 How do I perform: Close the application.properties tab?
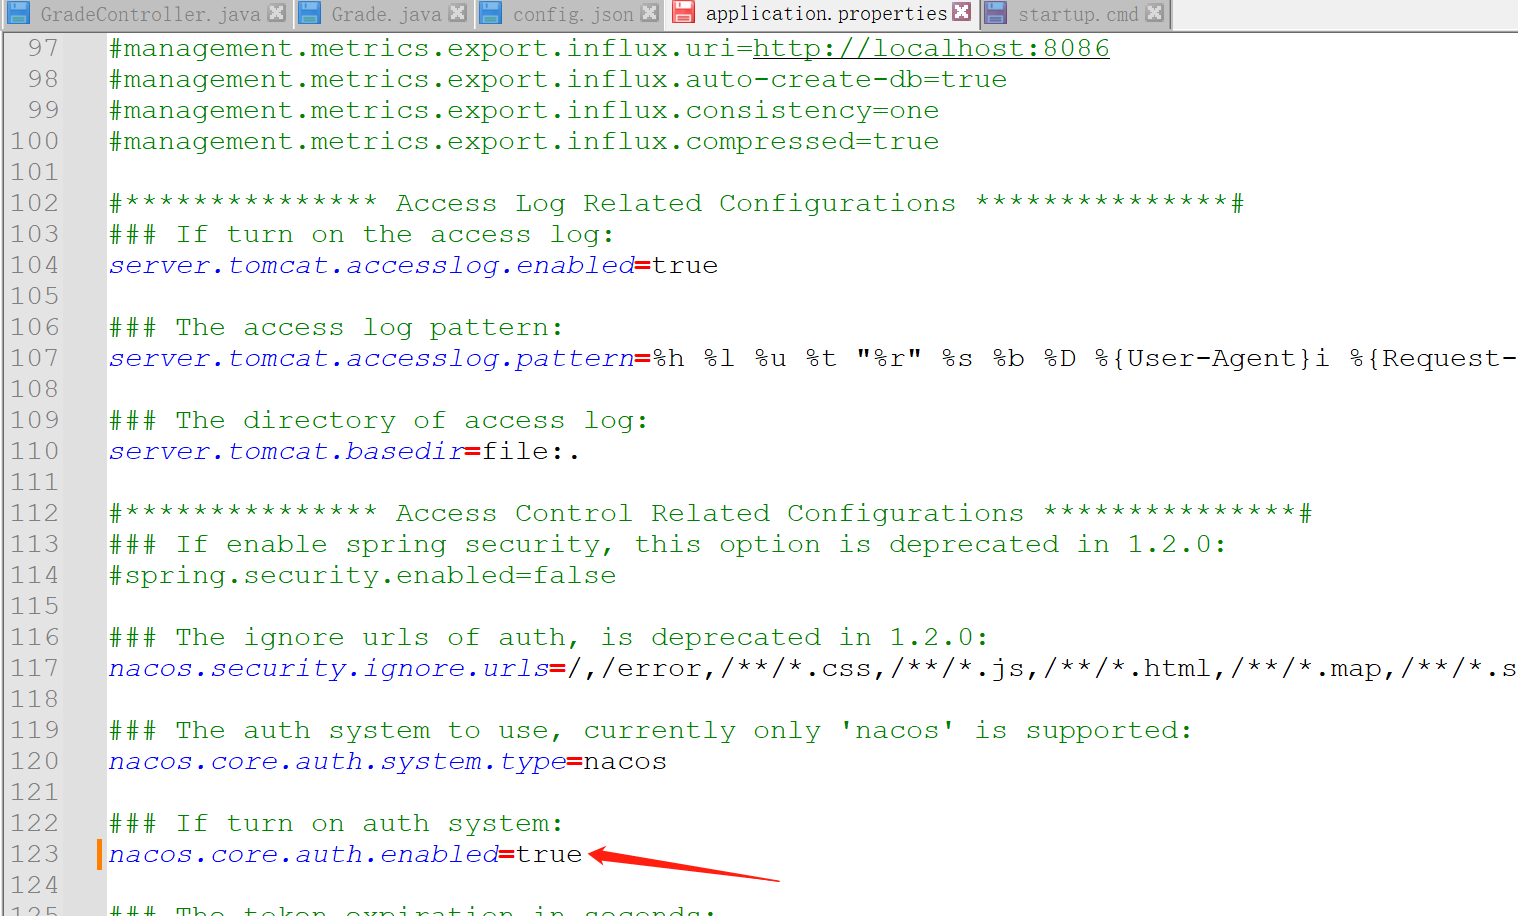point(962,12)
